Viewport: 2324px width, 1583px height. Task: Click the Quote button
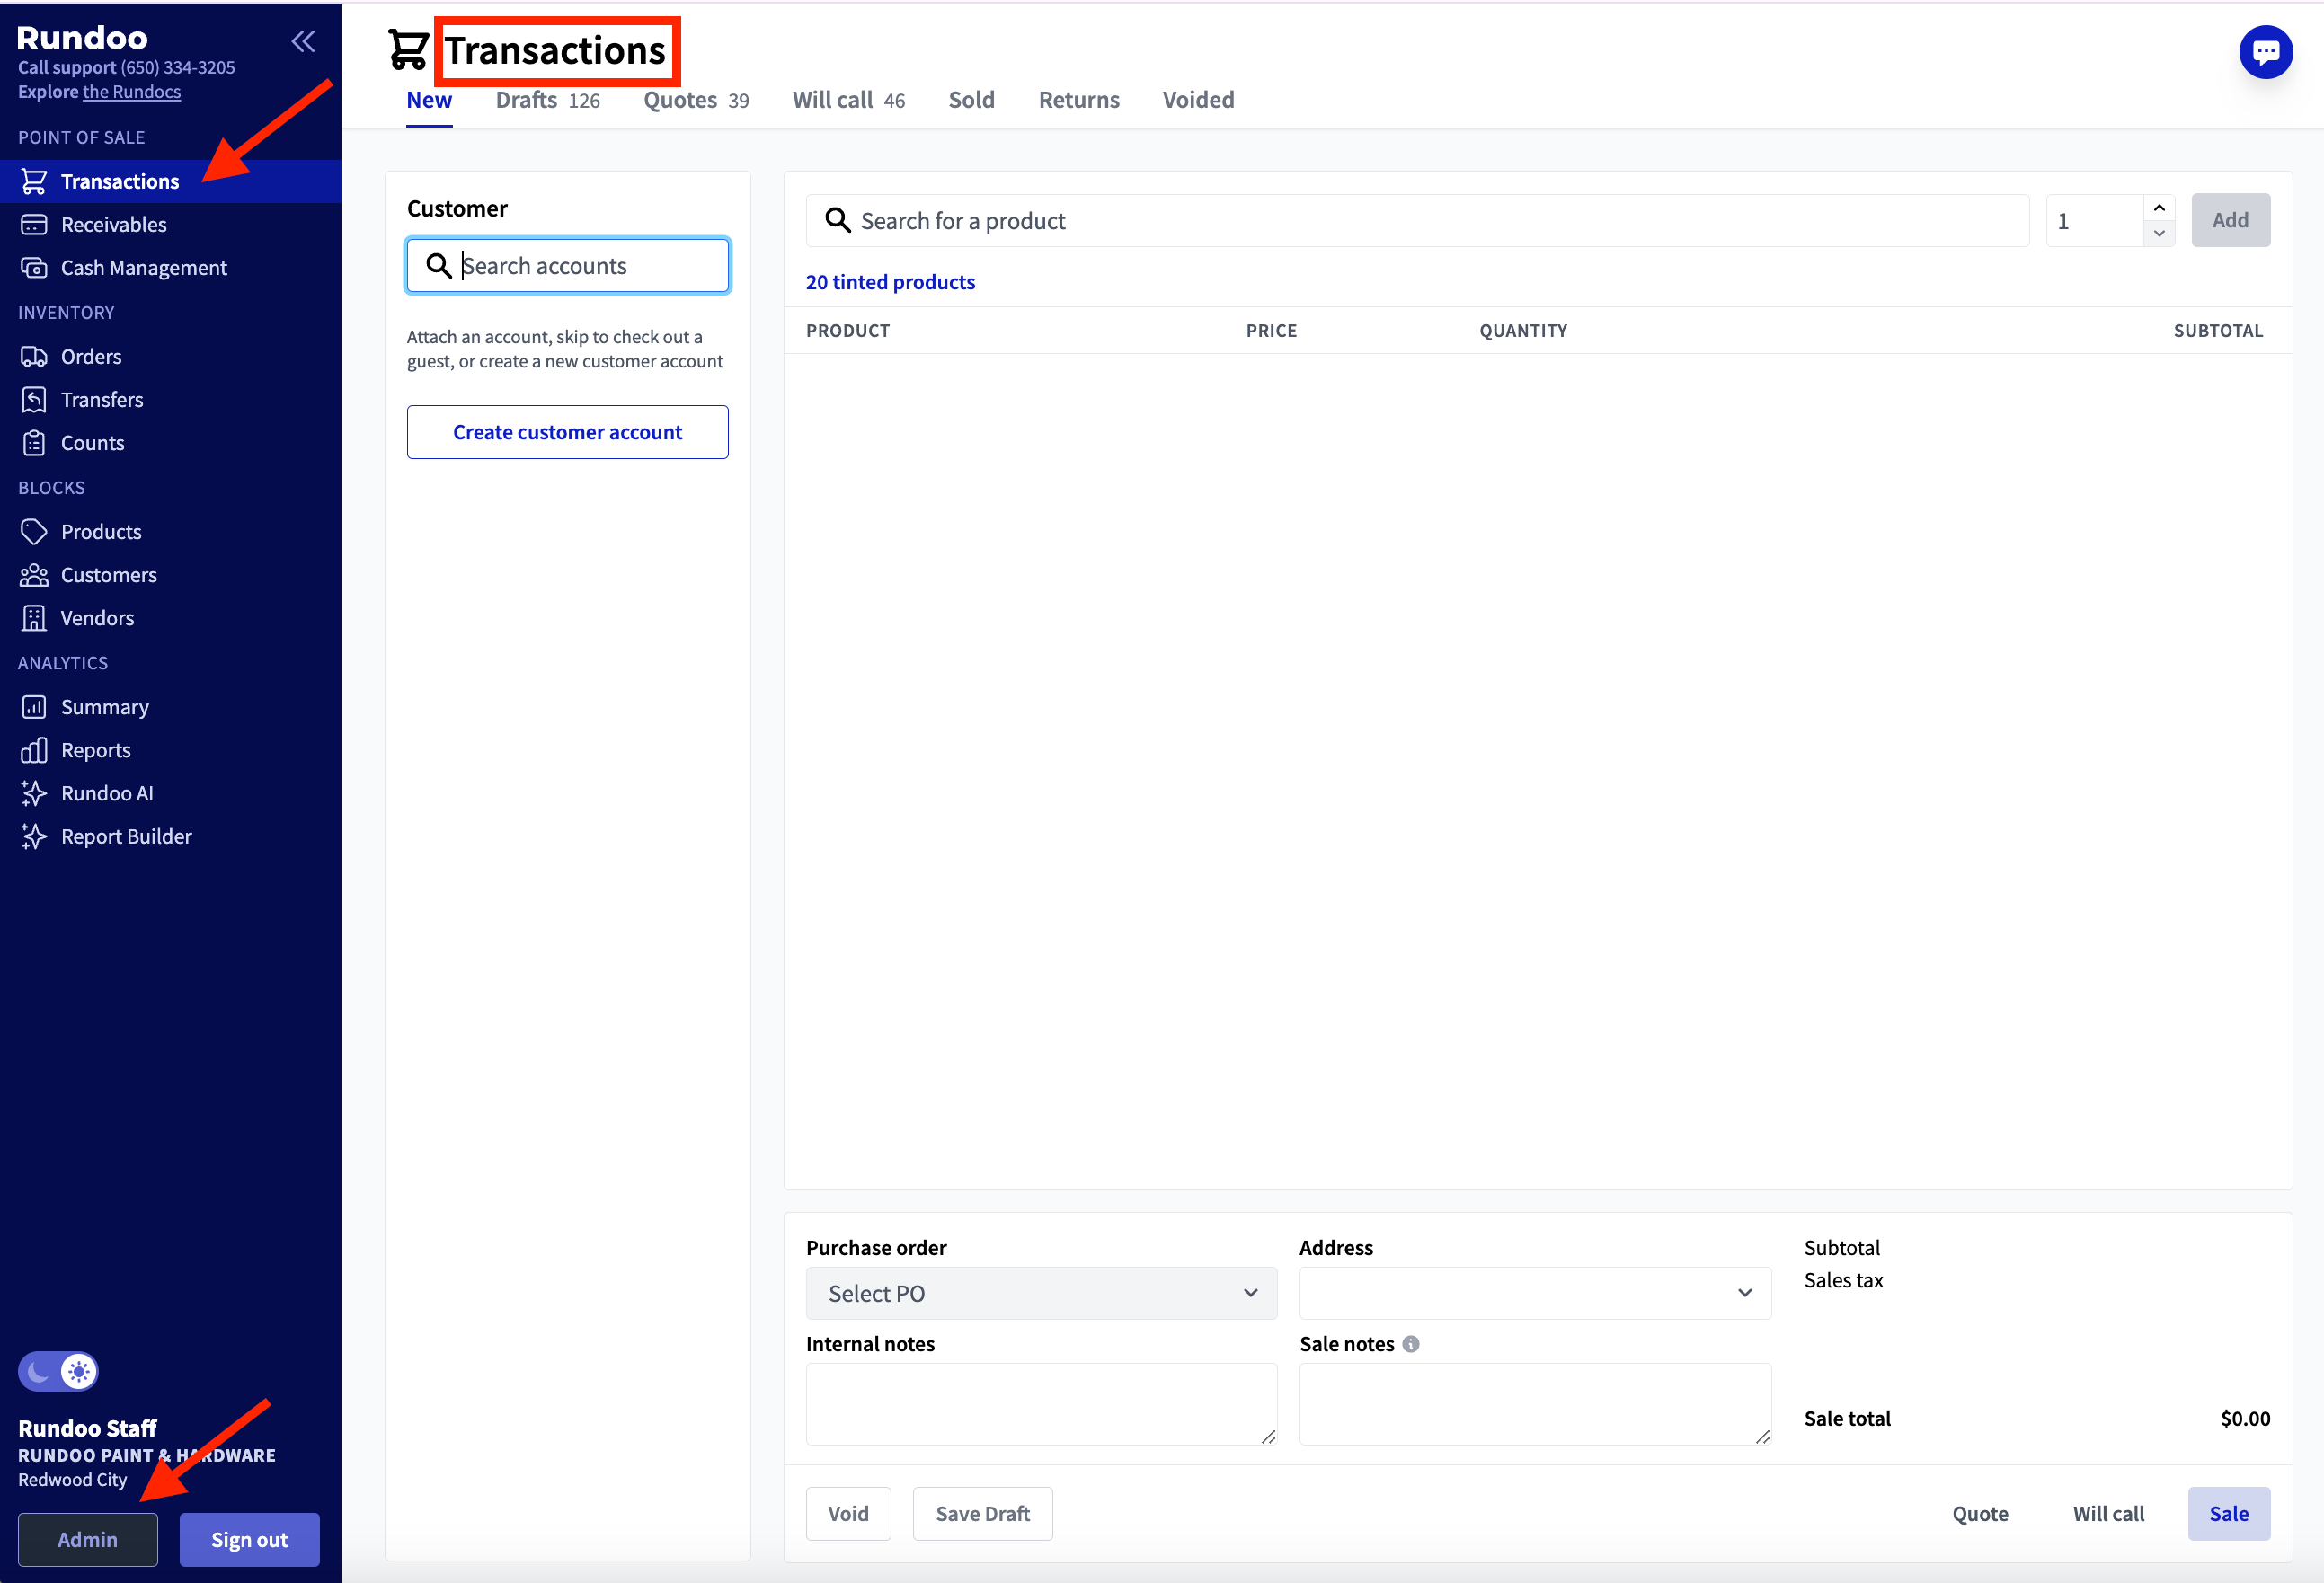pyautogui.click(x=1979, y=1513)
